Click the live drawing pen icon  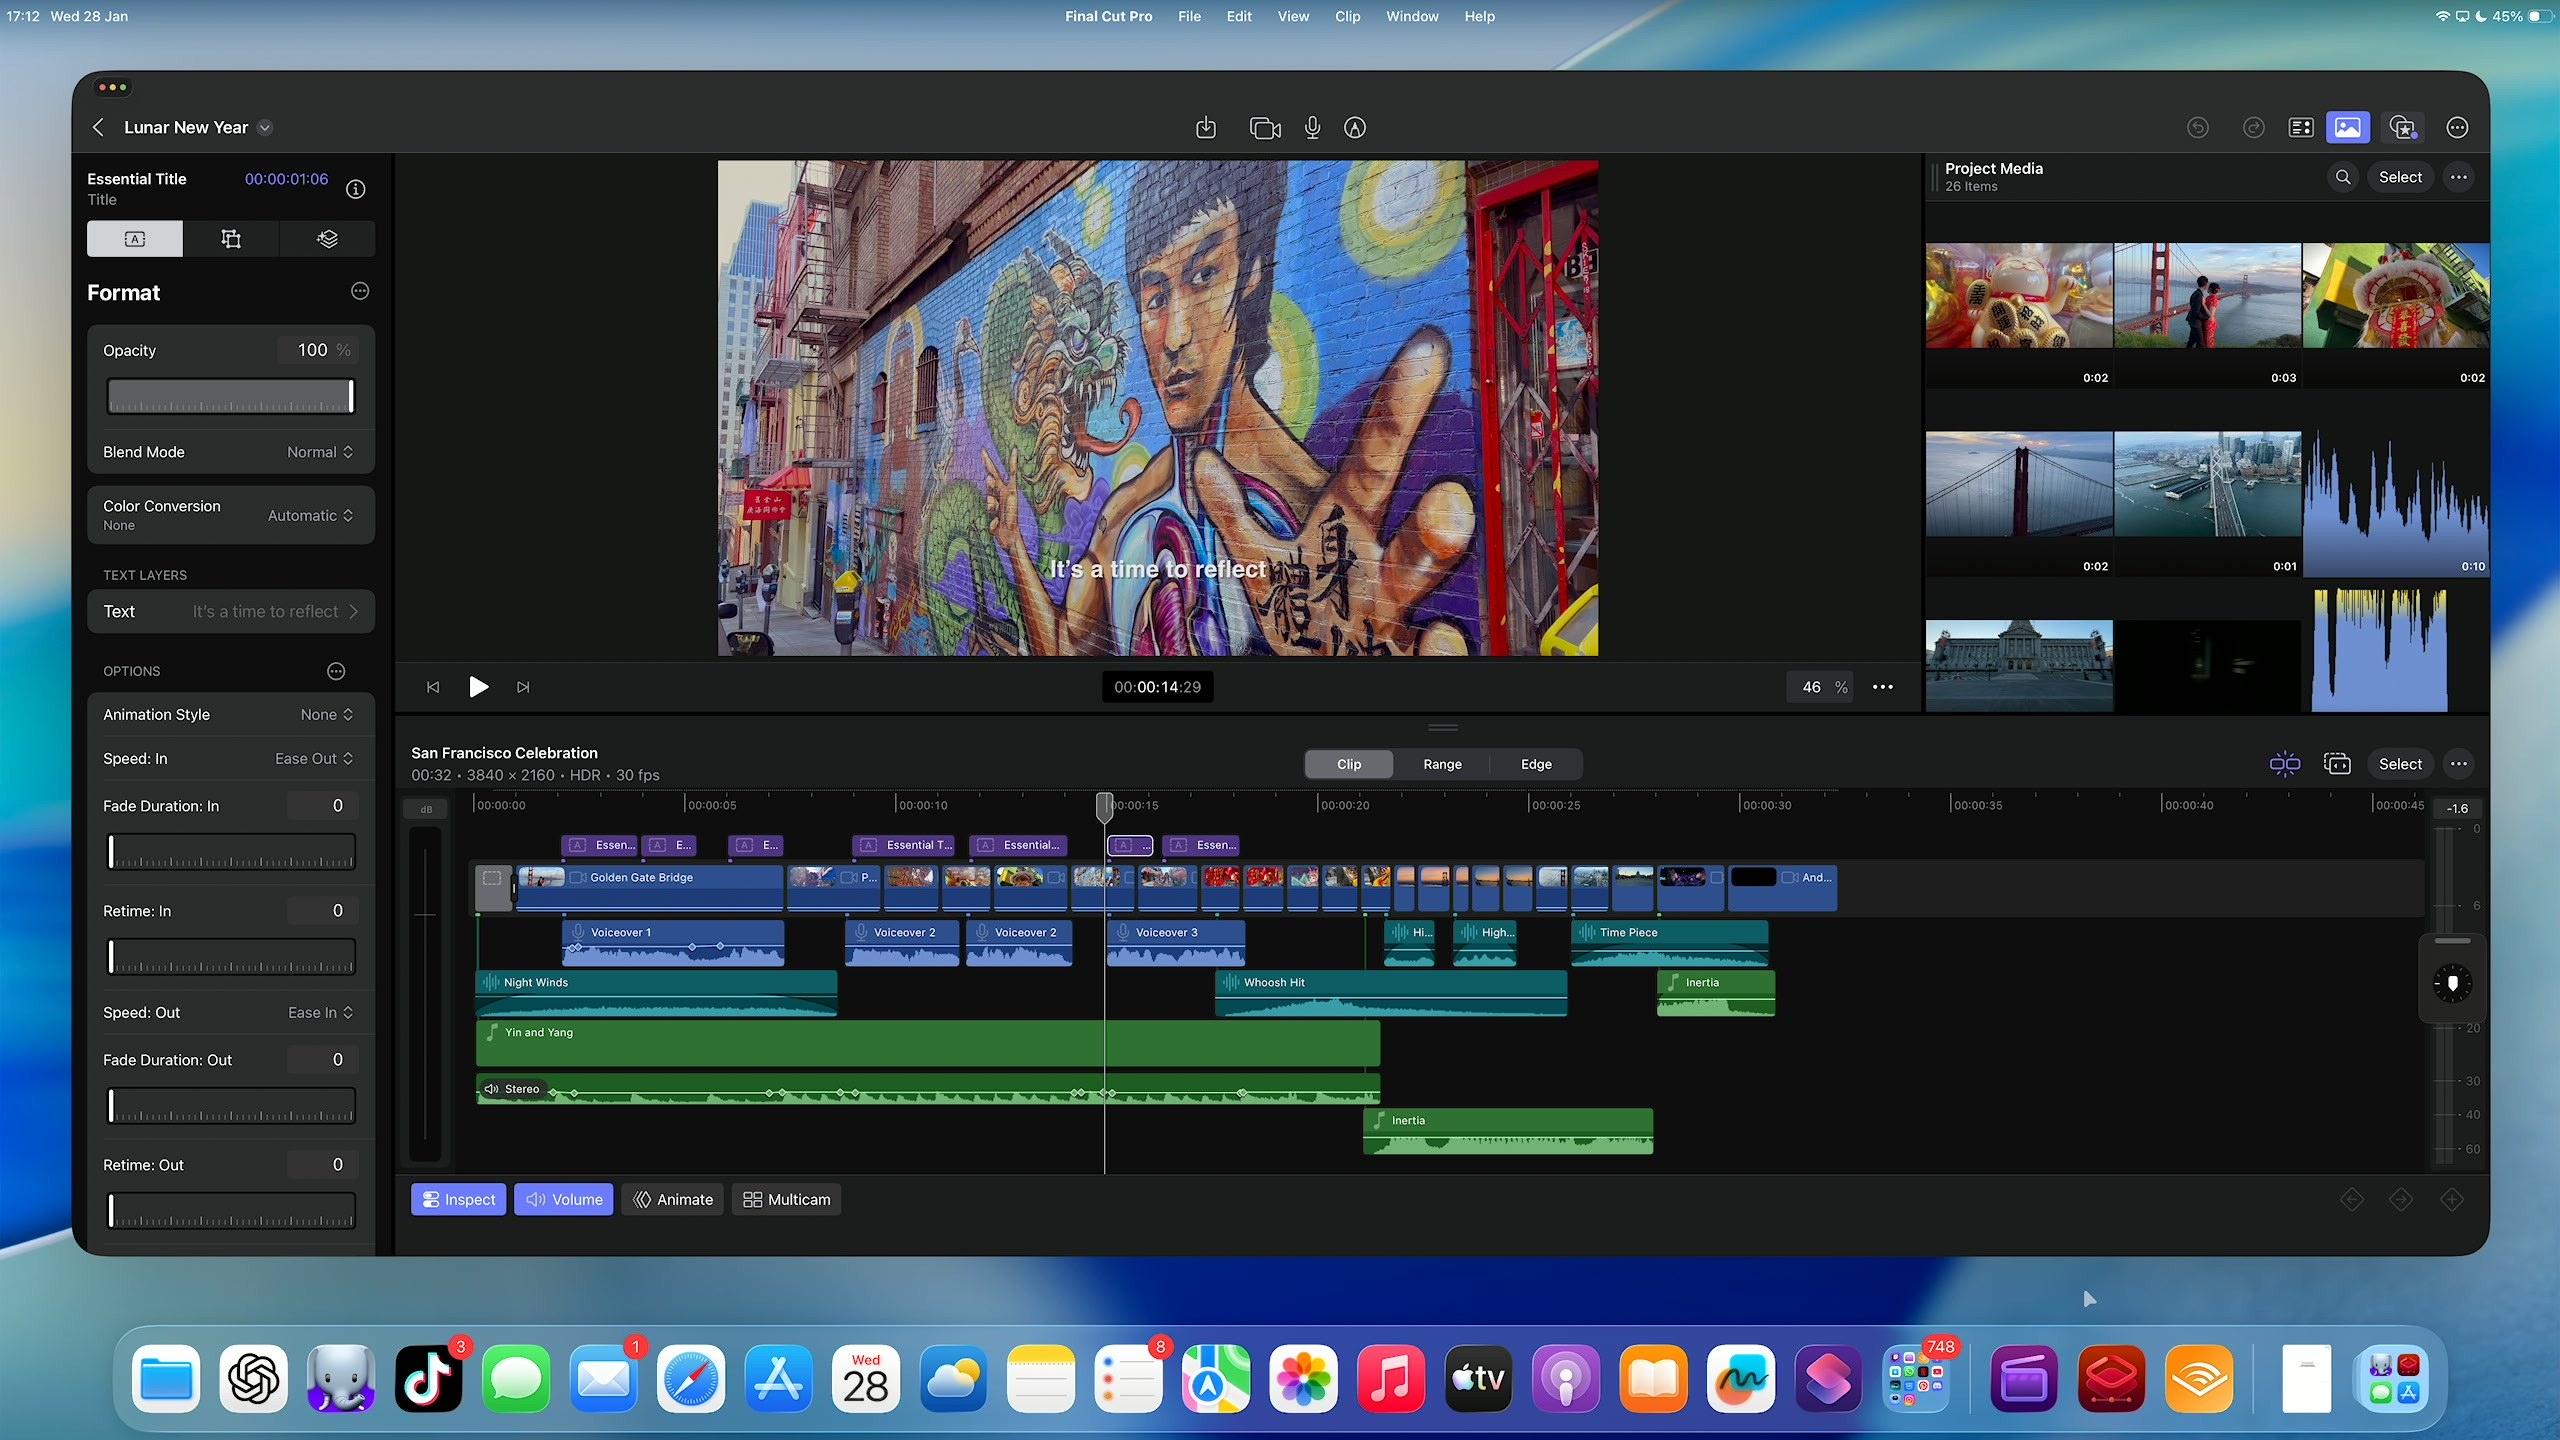click(x=1355, y=127)
